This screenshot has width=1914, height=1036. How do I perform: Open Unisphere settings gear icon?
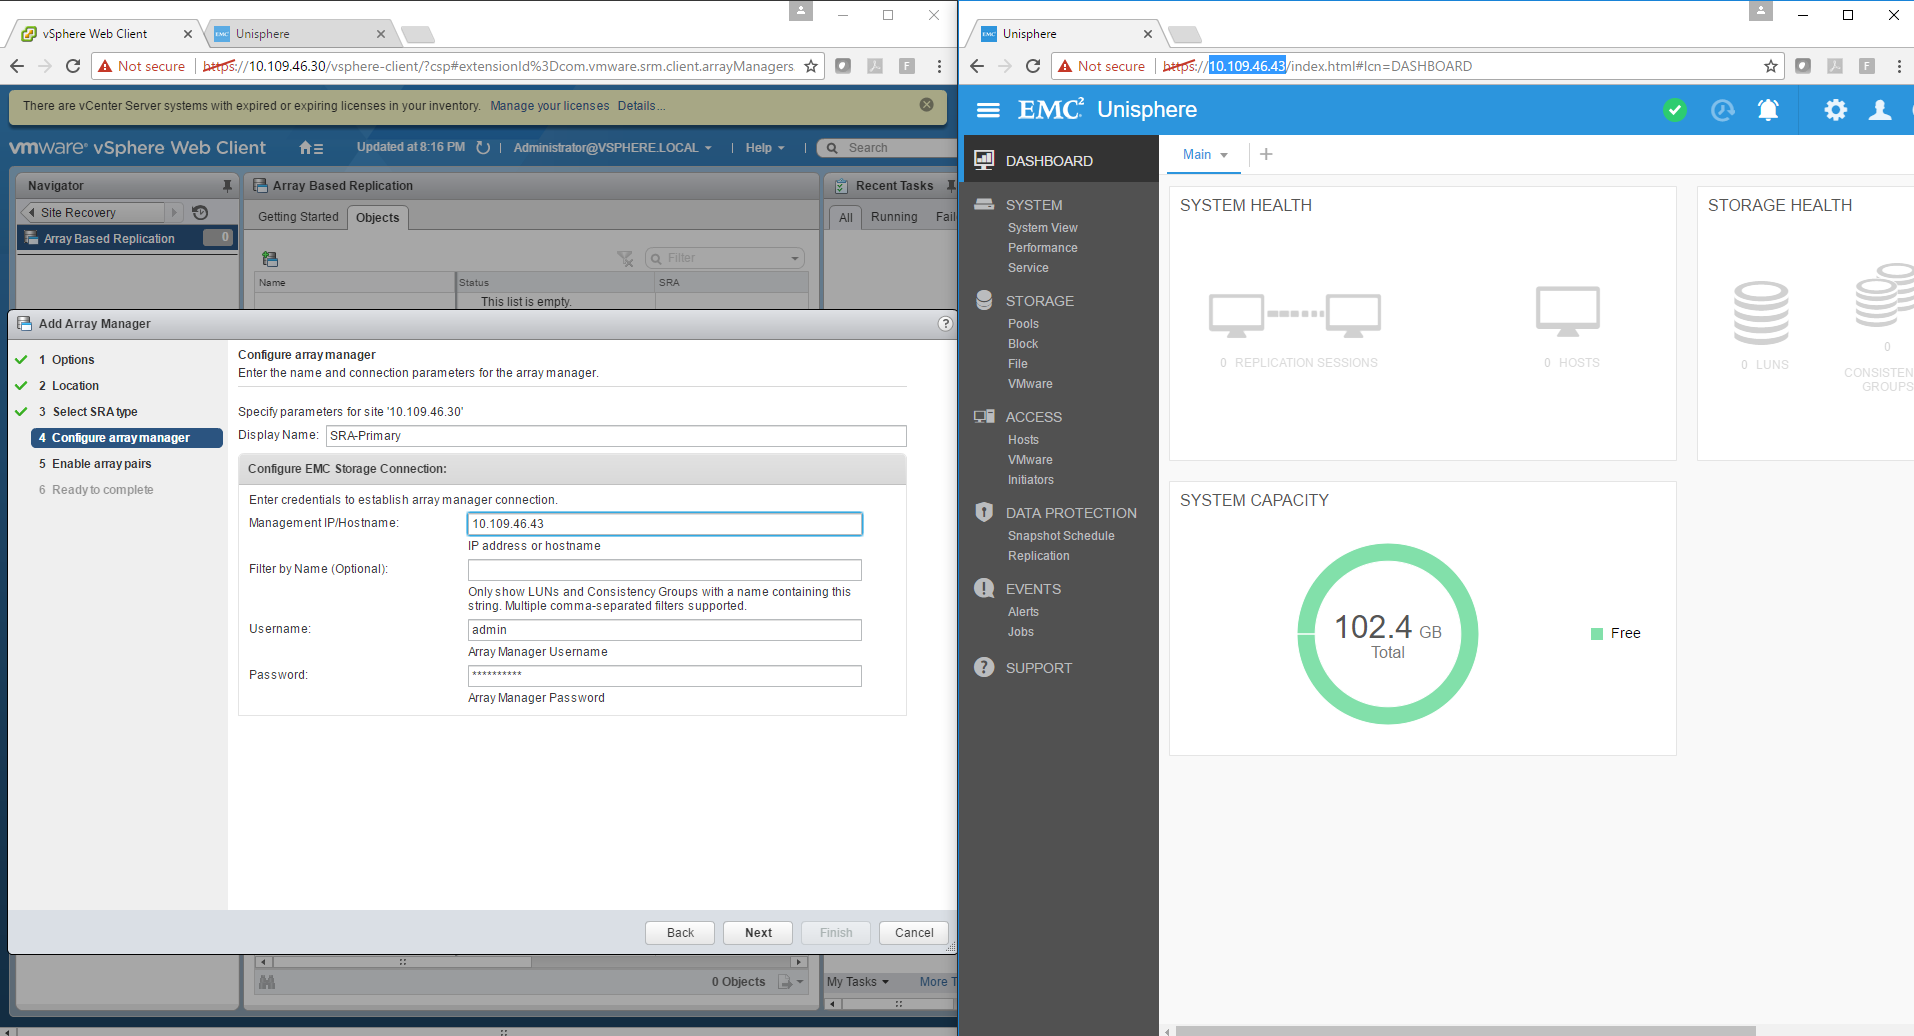pyautogui.click(x=1835, y=110)
